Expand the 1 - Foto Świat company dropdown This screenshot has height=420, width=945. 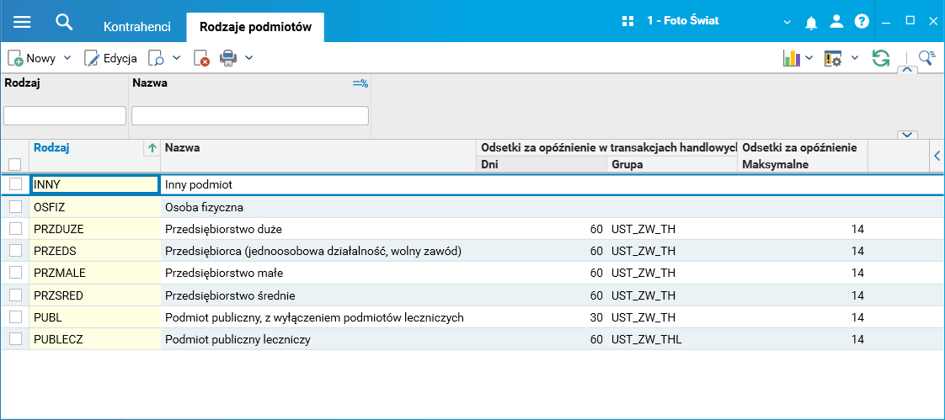[x=786, y=21]
